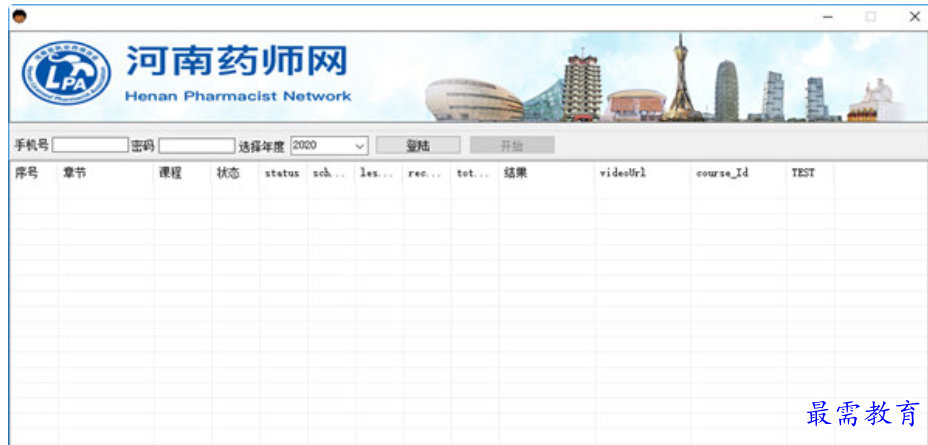Click the 登陆 login button

click(418, 145)
